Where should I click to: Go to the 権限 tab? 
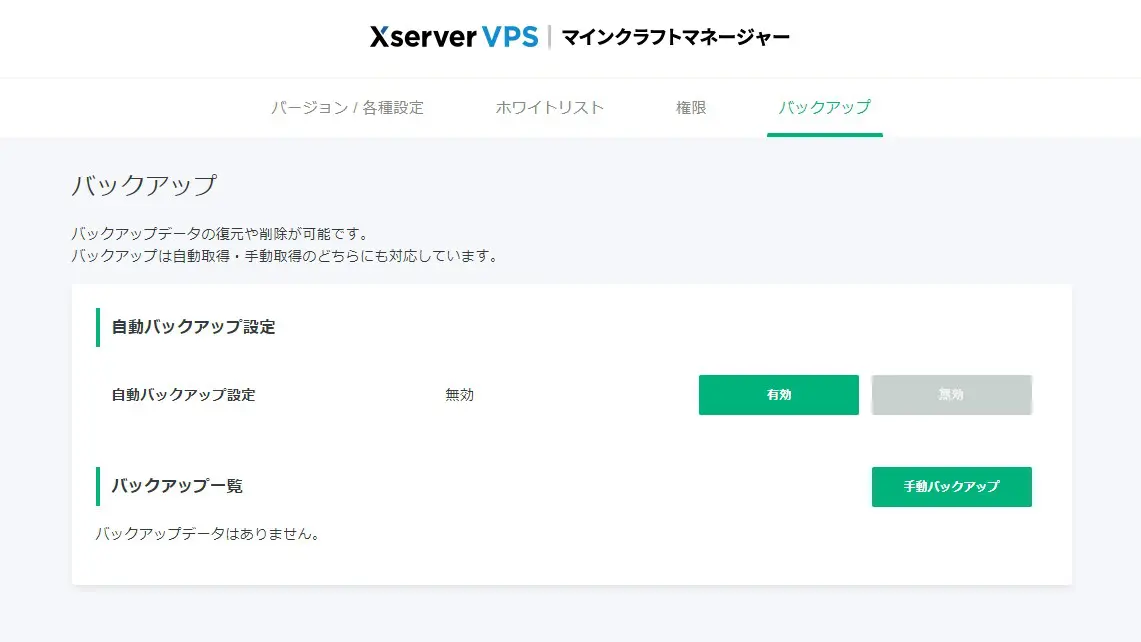click(x=691, y=107)
